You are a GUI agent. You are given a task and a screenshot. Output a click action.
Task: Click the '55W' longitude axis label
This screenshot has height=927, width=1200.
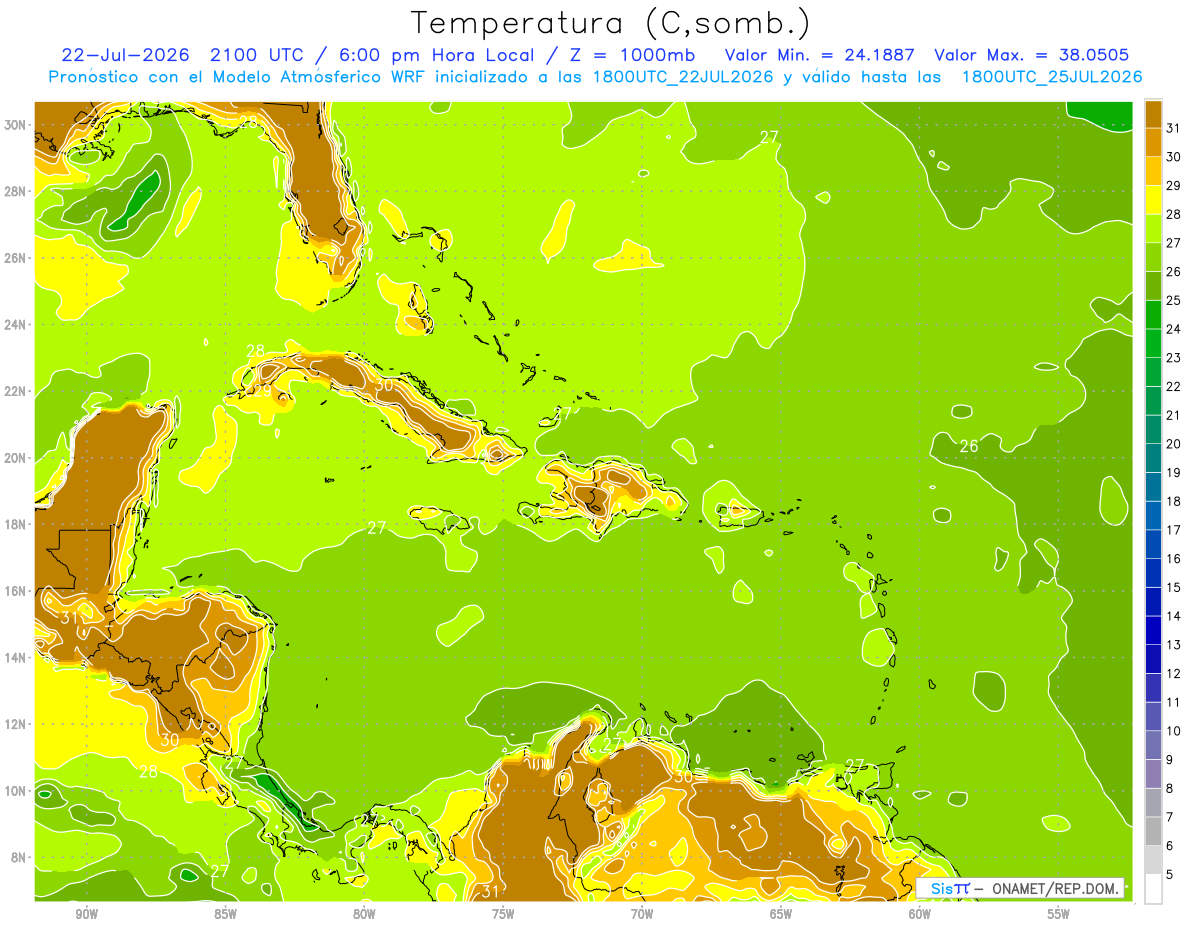[1059, 914]
